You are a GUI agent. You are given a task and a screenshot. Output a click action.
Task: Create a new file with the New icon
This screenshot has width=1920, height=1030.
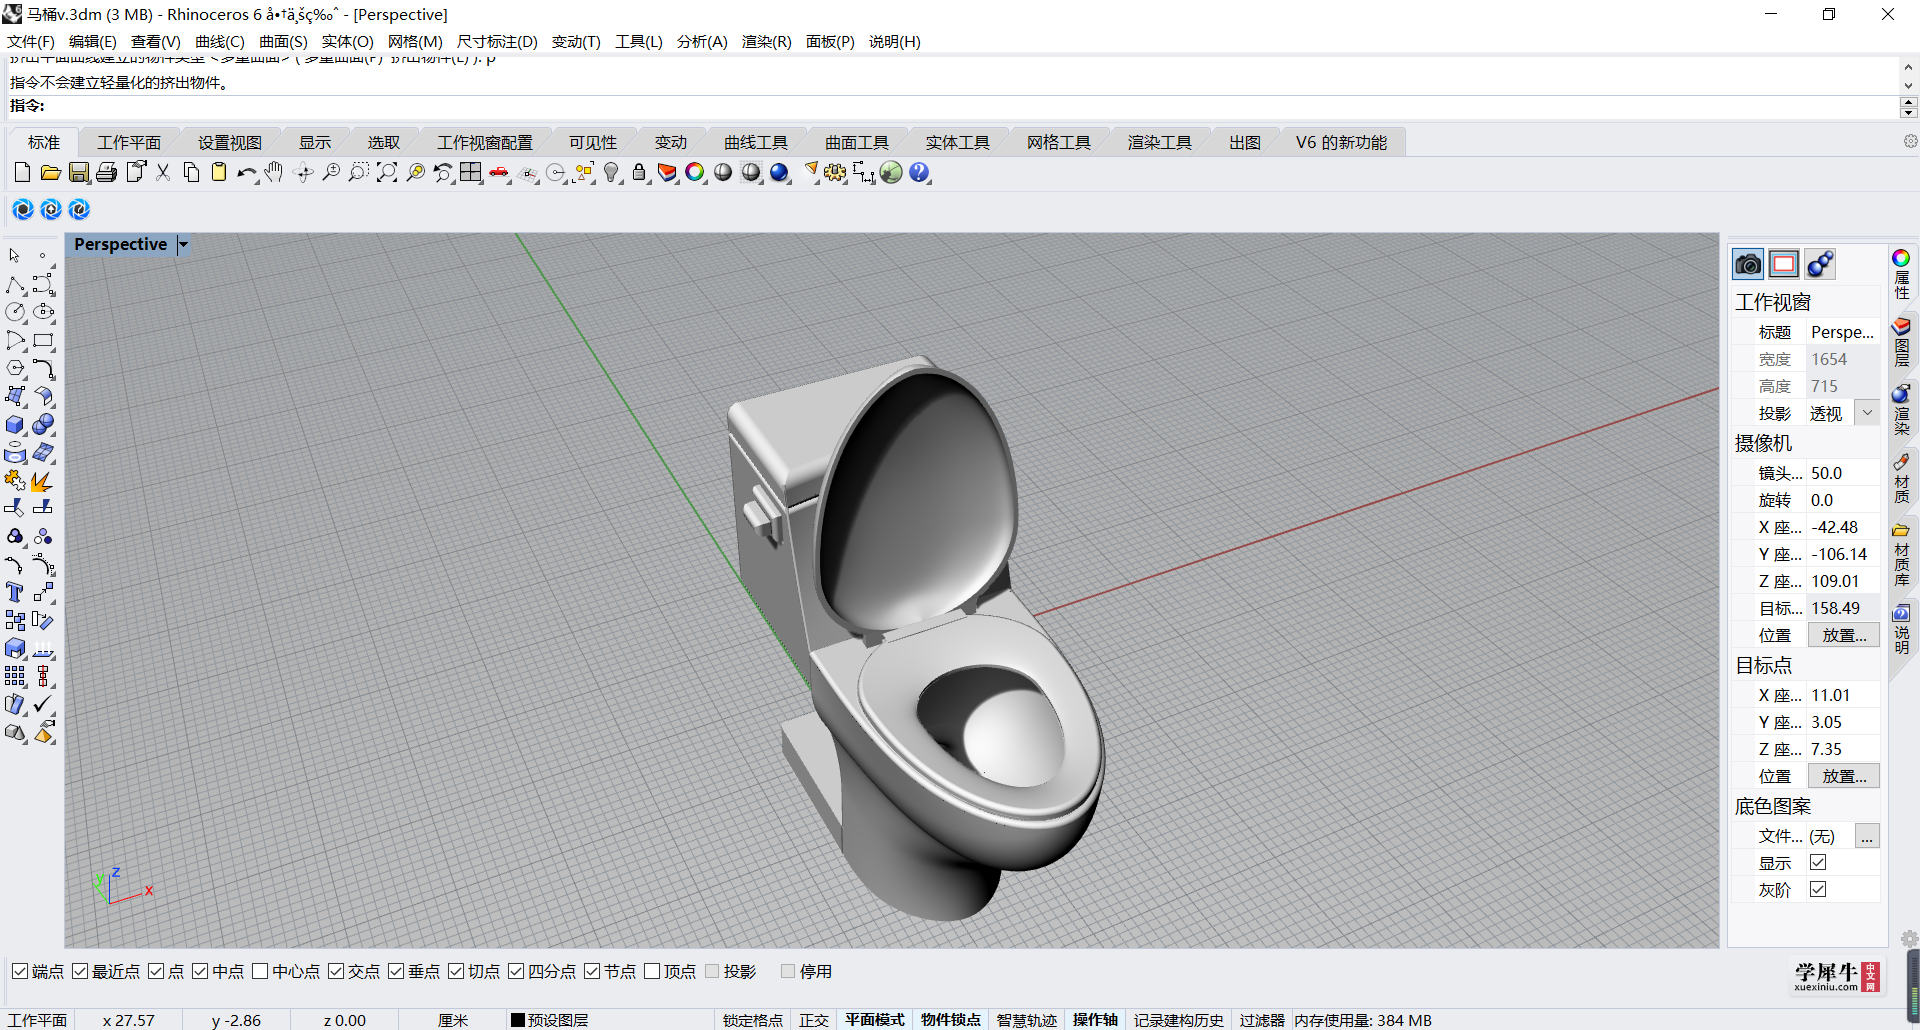(x=22, y=173)
